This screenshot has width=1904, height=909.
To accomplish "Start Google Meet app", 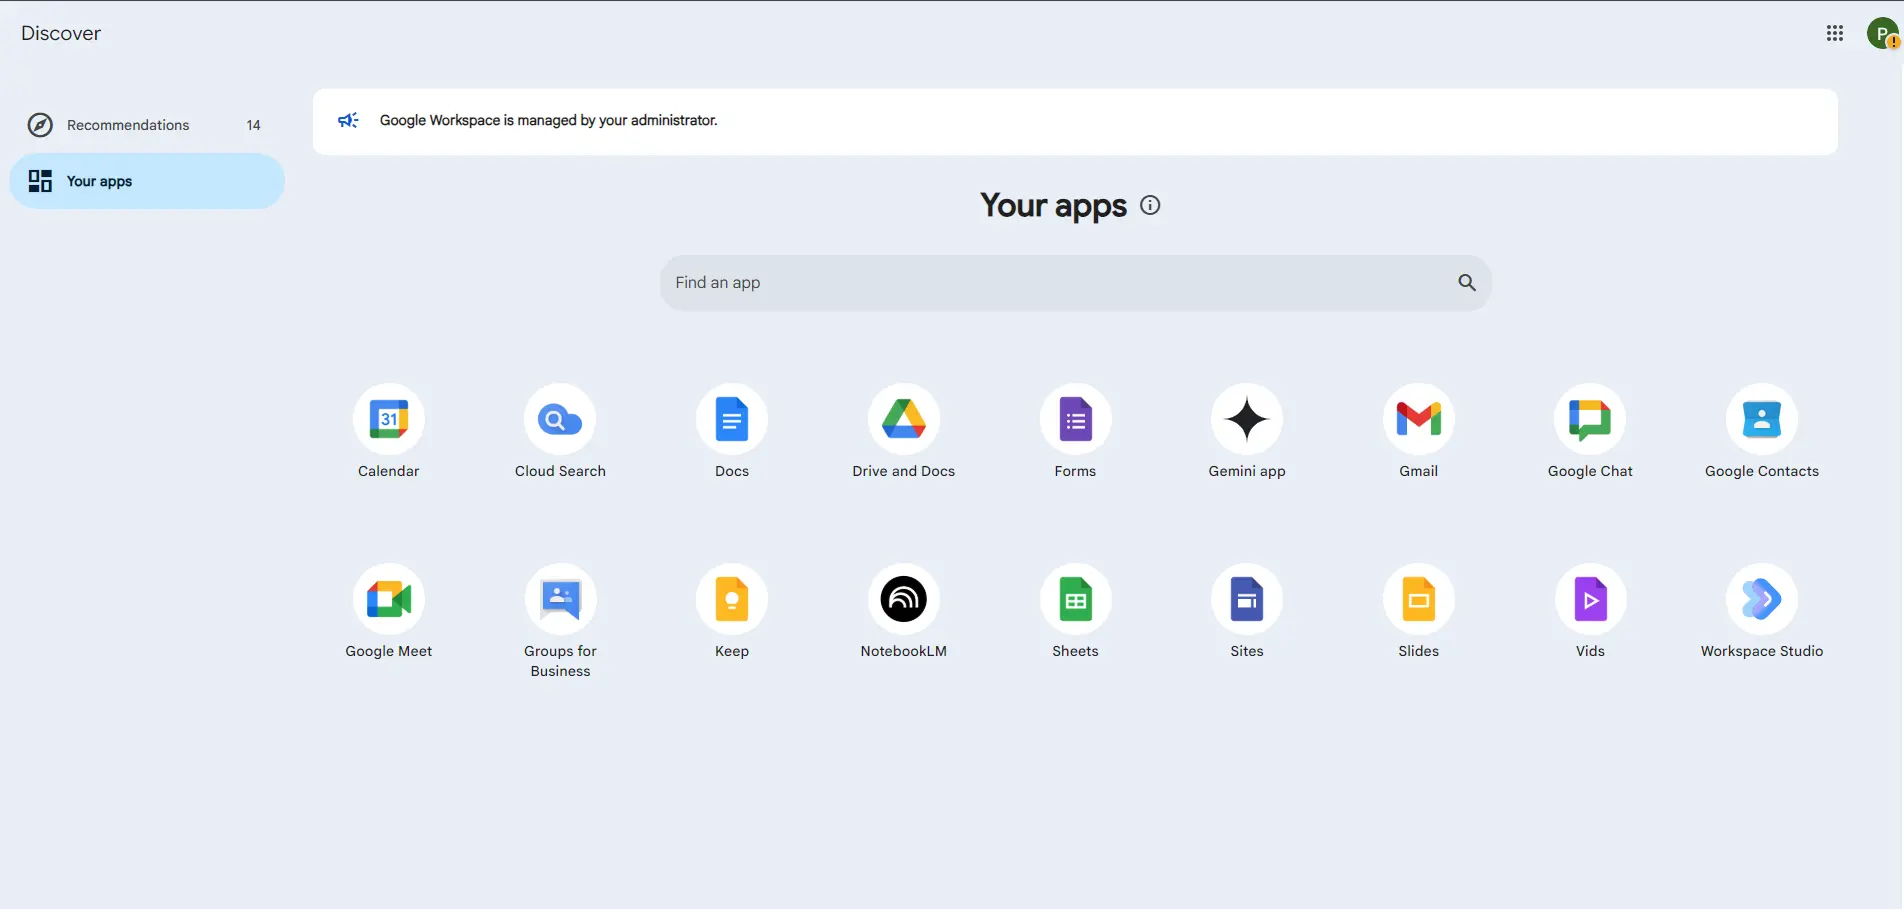I will [x=389, y=599].
